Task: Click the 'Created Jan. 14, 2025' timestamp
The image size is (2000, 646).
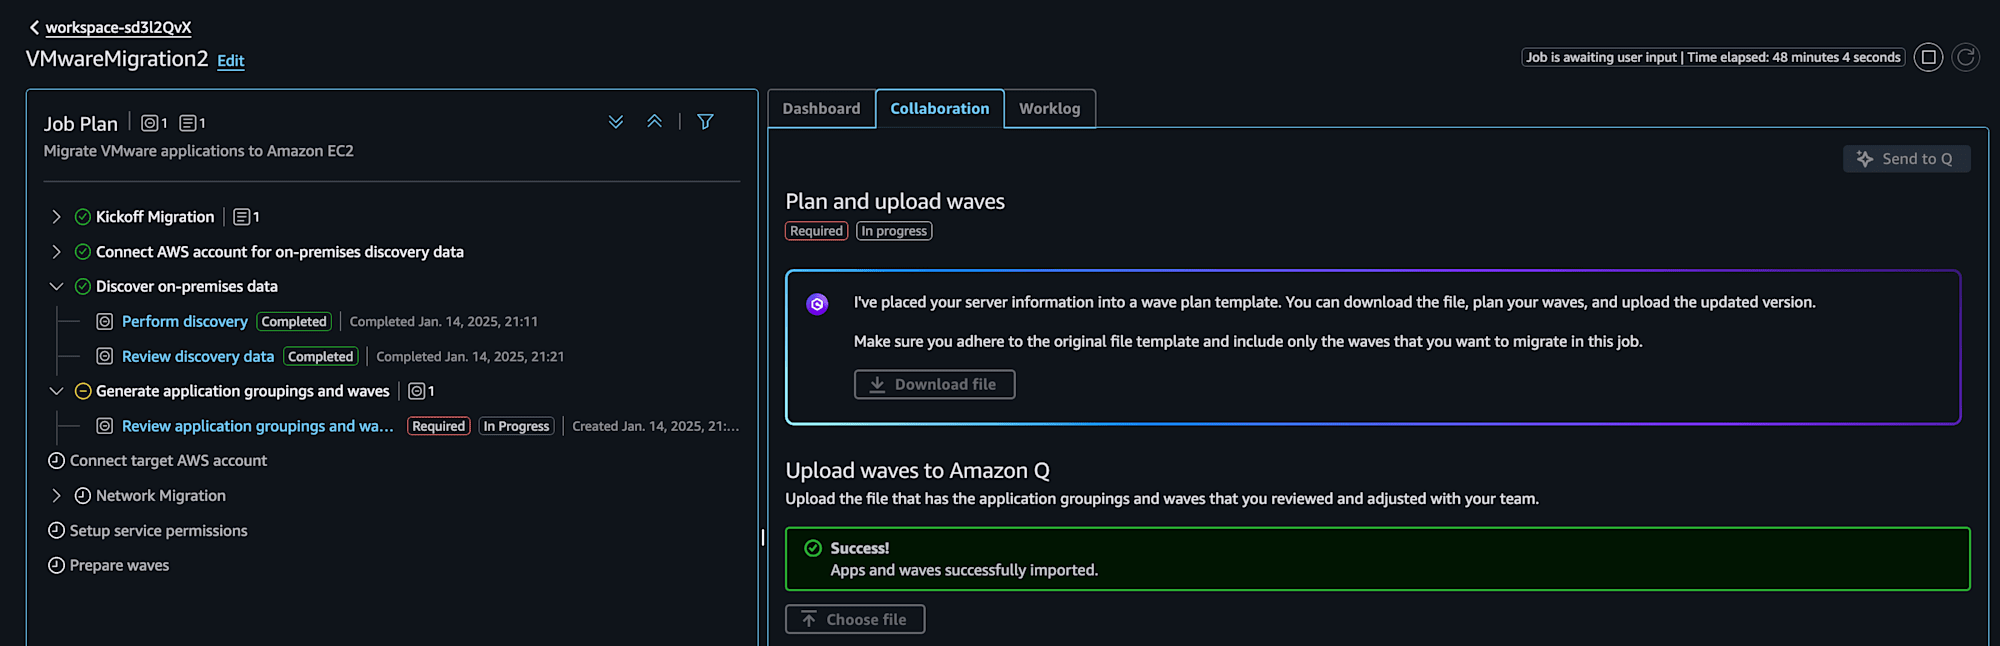Action: pyautogui.click(x=656, y=426)
